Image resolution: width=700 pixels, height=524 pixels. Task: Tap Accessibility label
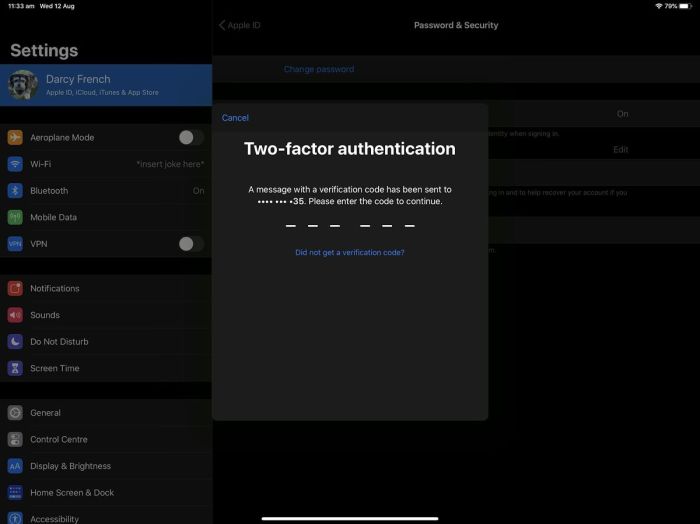54,519
